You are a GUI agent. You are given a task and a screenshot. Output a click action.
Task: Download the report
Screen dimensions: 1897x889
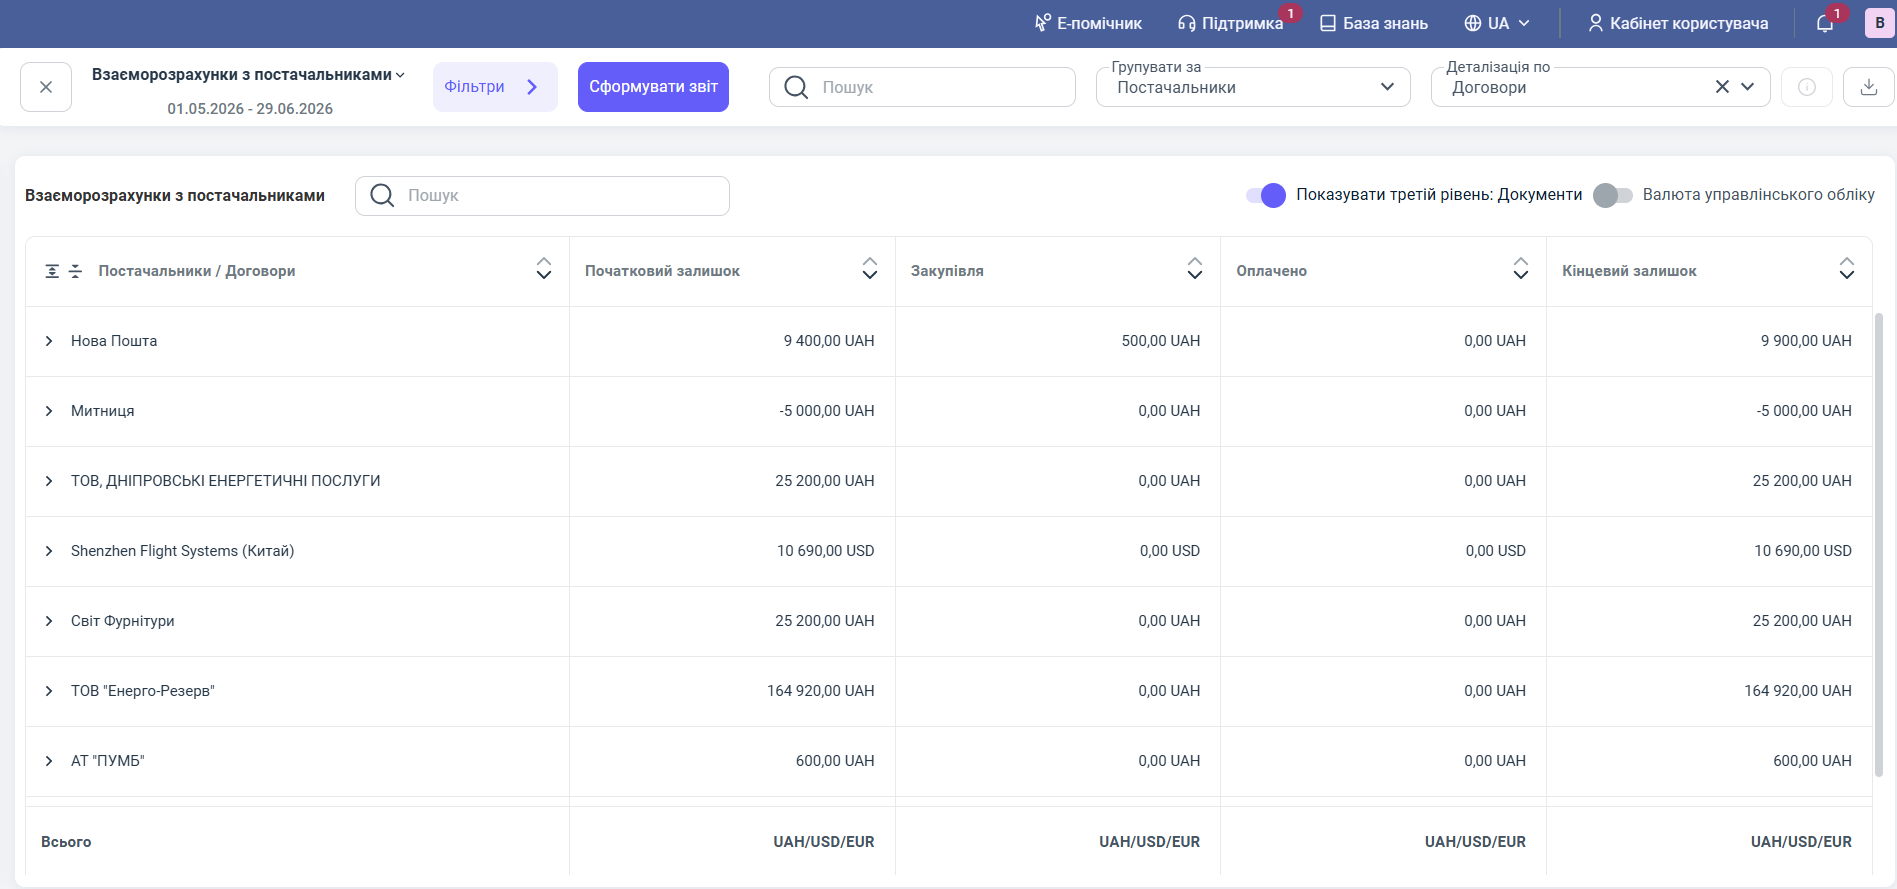point(1869,87)
